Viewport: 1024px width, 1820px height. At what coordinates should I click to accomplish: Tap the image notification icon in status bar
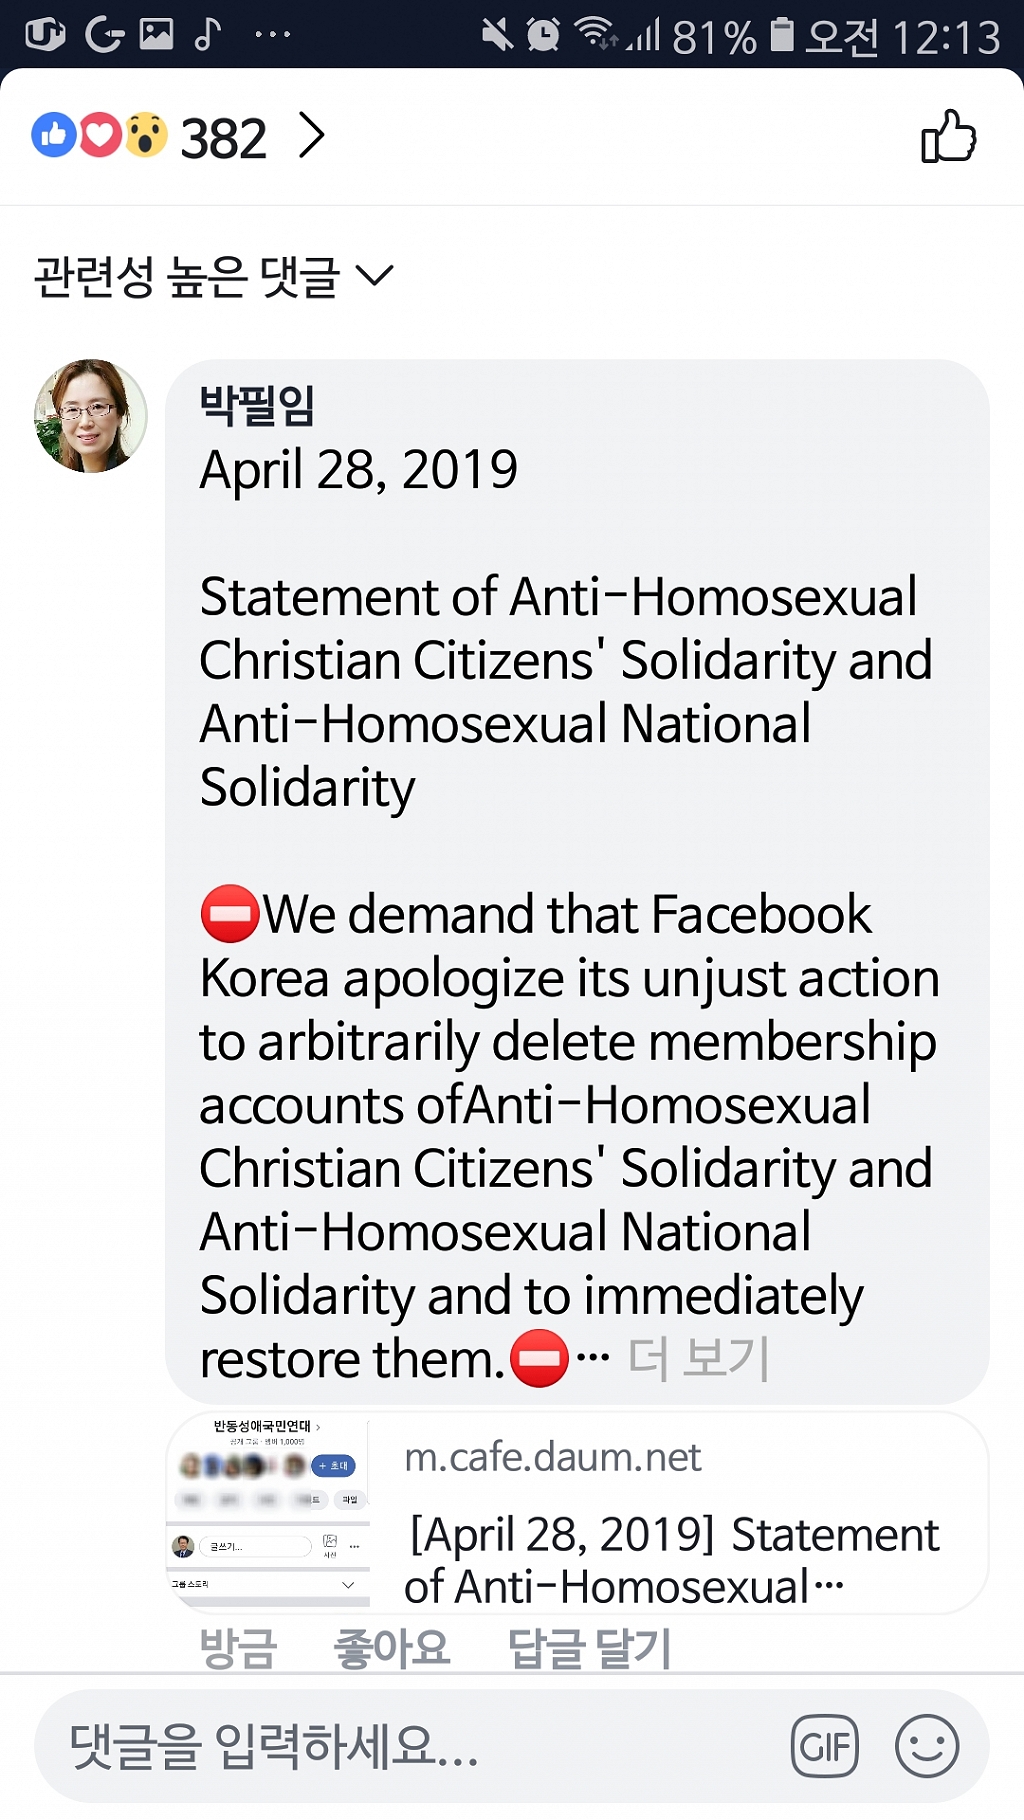click(156, 34)
